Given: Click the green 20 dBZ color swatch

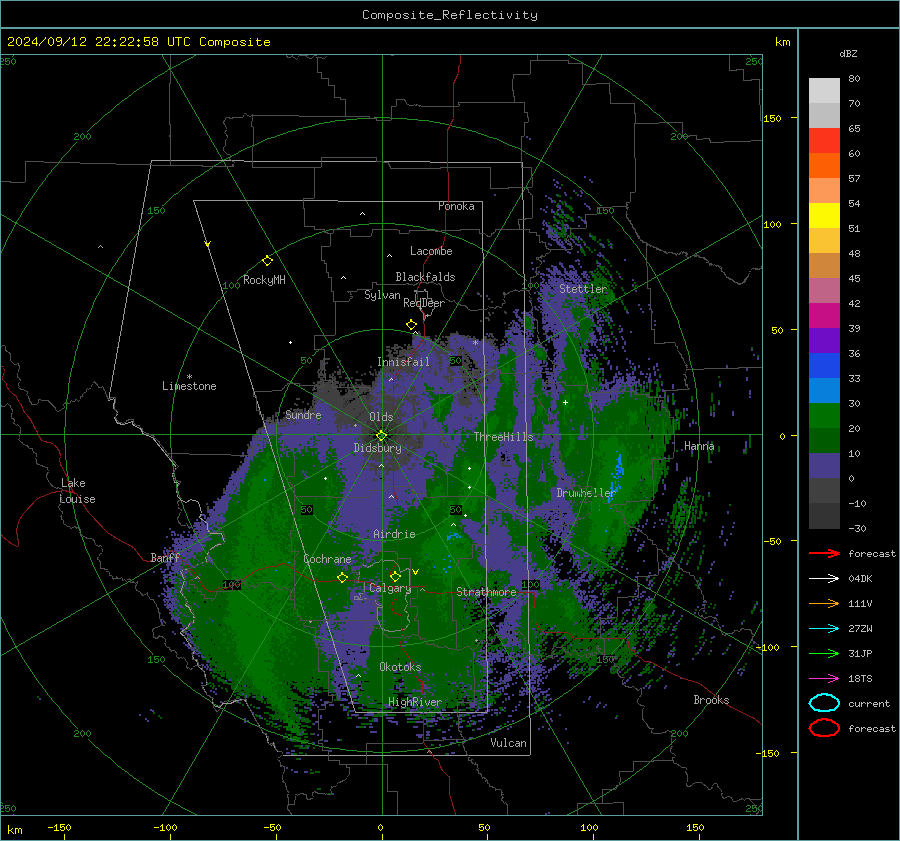Looking at the screenshot, I should pyautogui.click(x=824, y=416).
